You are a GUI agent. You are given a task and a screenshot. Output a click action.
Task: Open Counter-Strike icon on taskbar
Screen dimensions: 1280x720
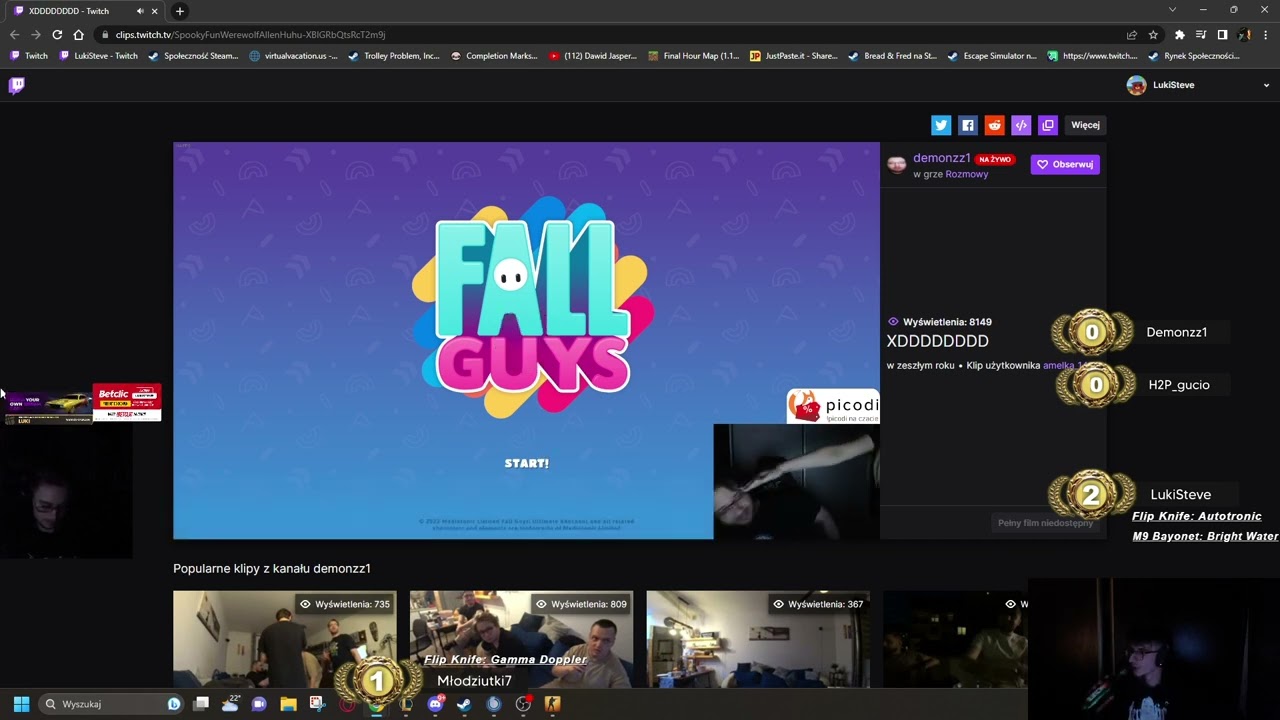coord(552,704)
